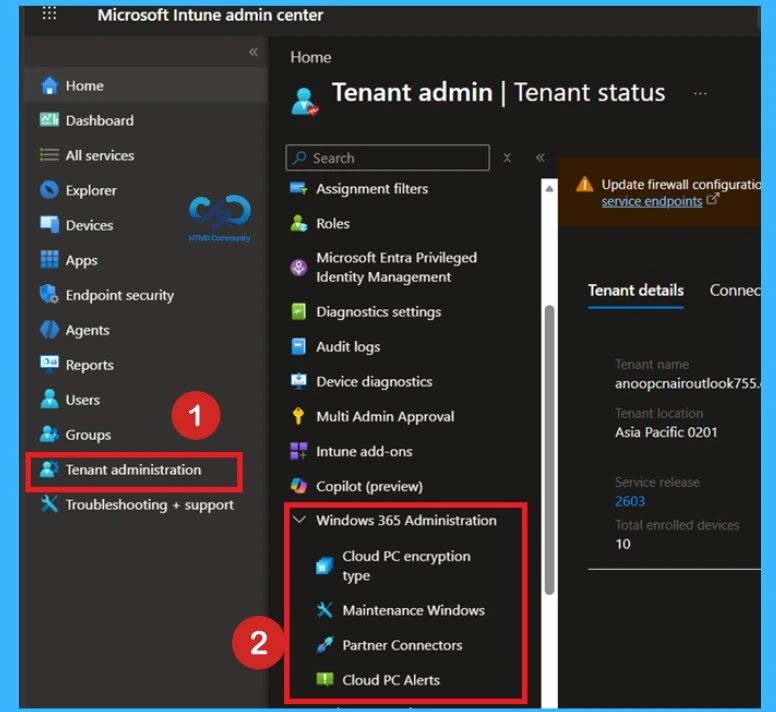
Task: Click the Apps grid icon
Action: 49,259
